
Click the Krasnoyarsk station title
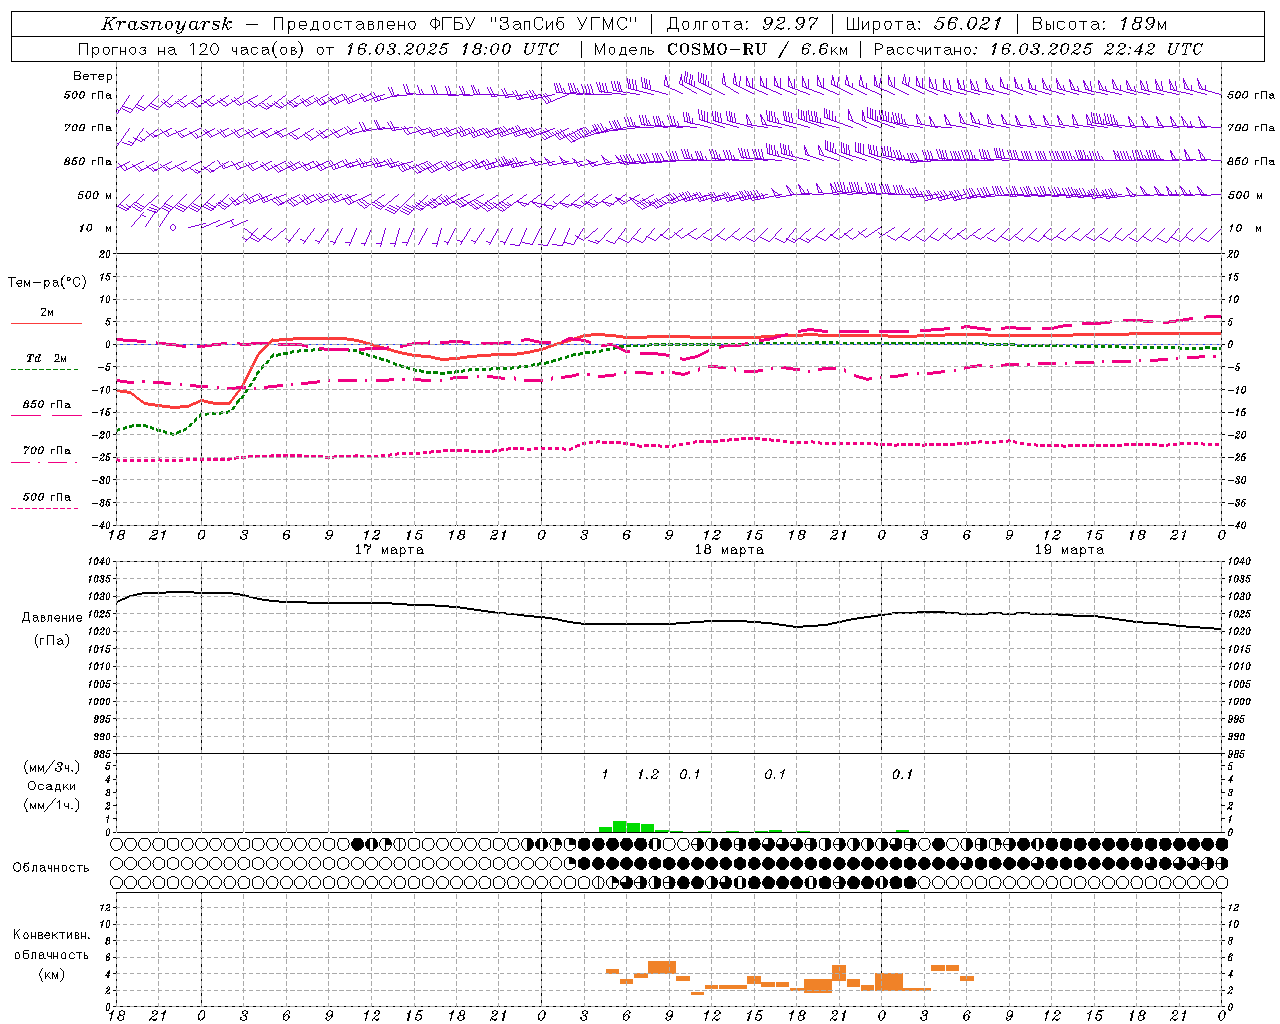pyautogui.click(x=167, y=24)
